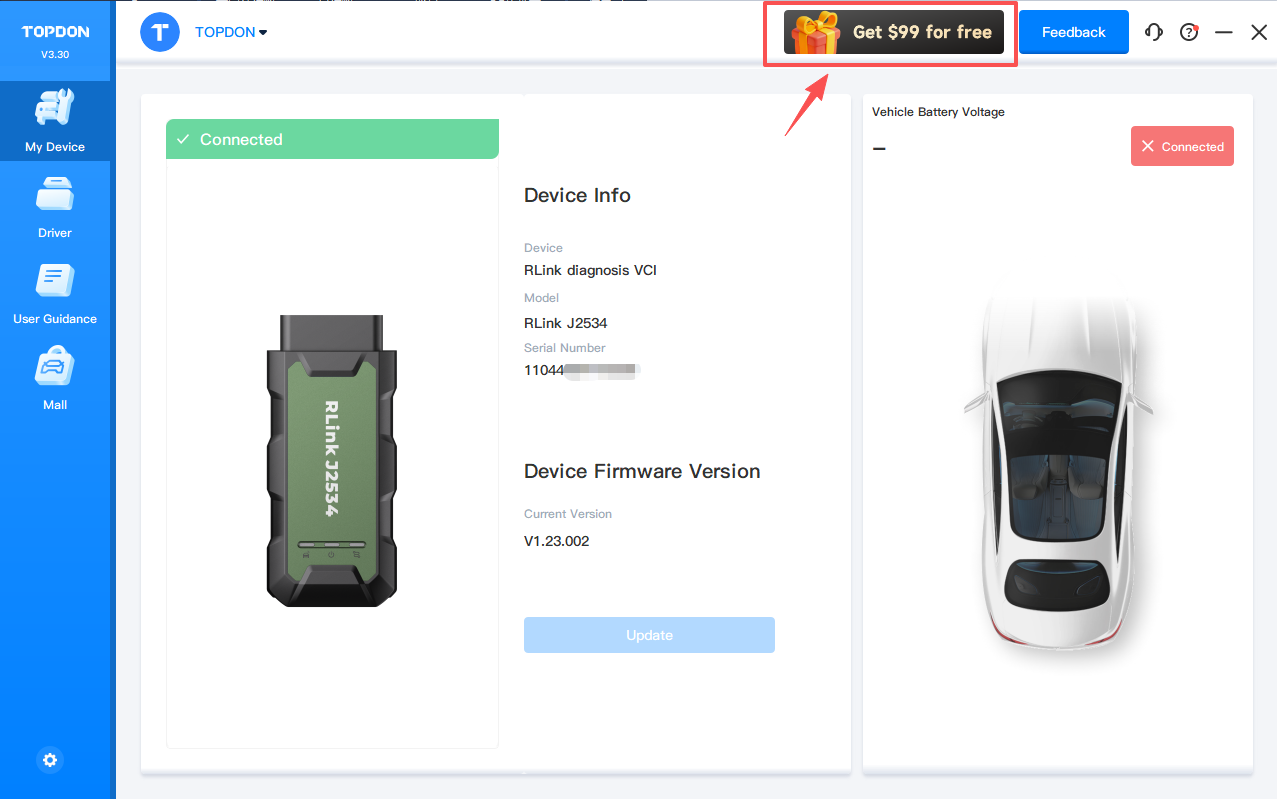This screenshot has height=799, width=1277.
Task: Minimize the TOPDON window
Action: pos(1223,32)
